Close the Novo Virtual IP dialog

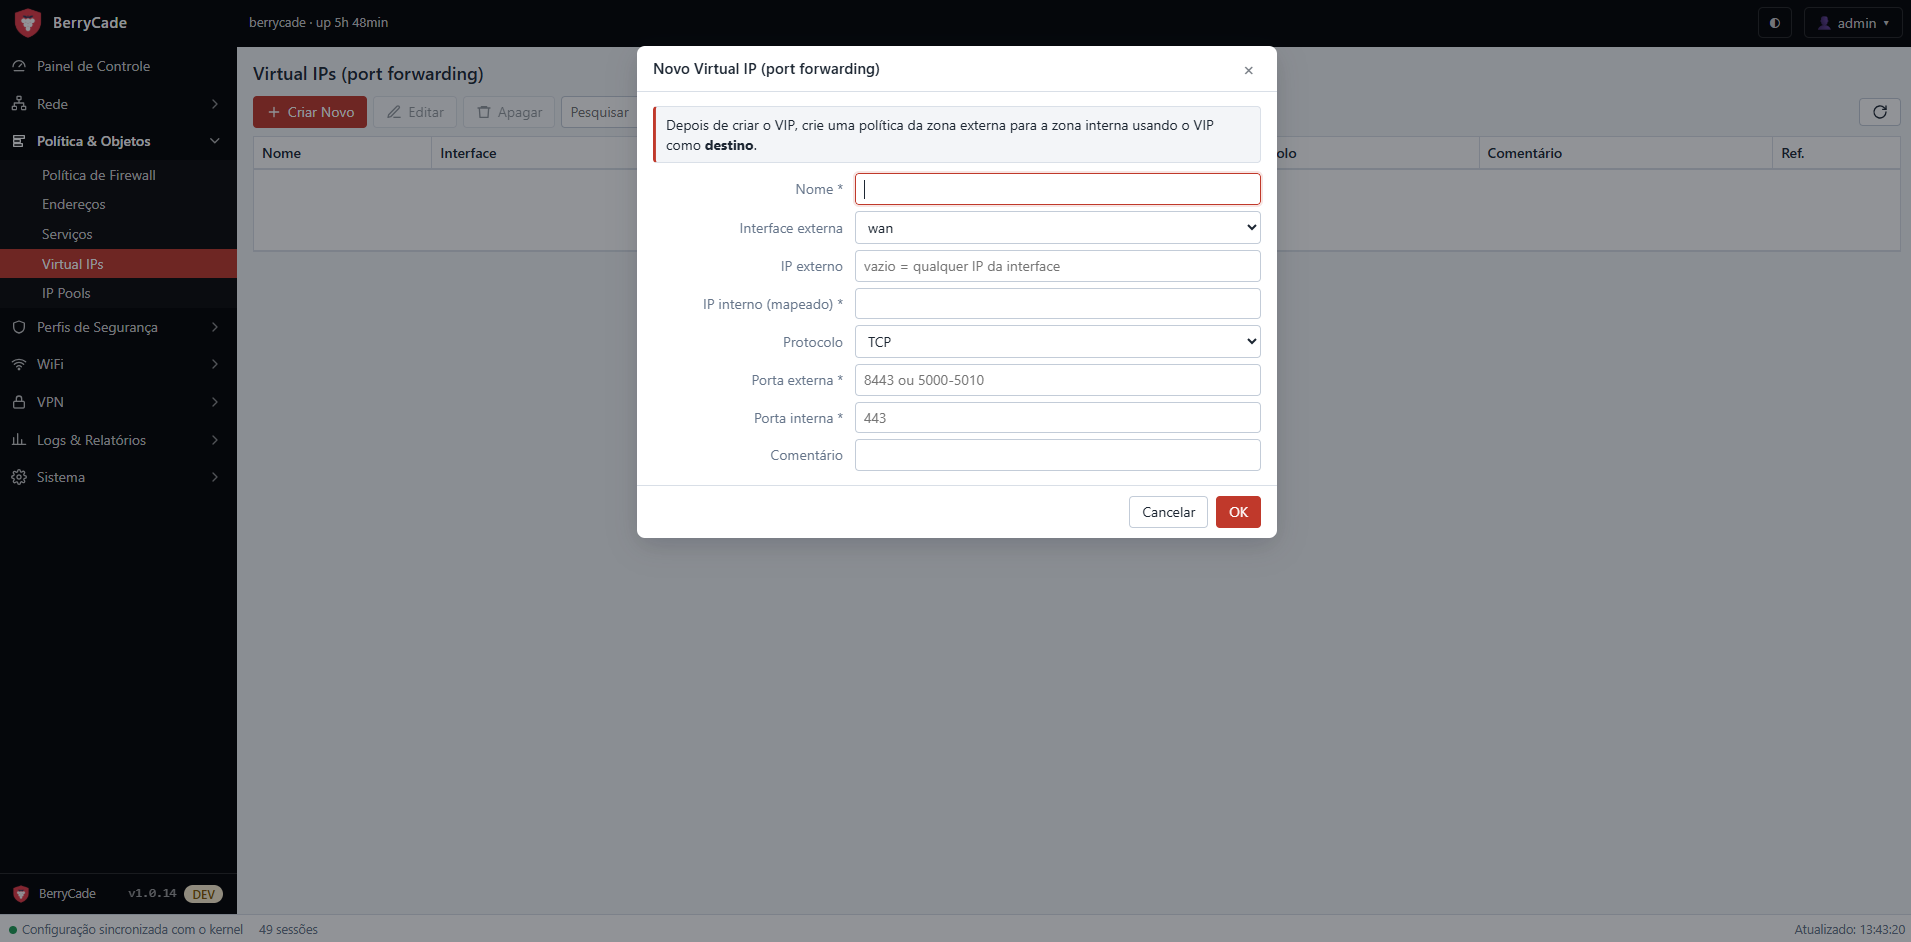pos(1248,70)
